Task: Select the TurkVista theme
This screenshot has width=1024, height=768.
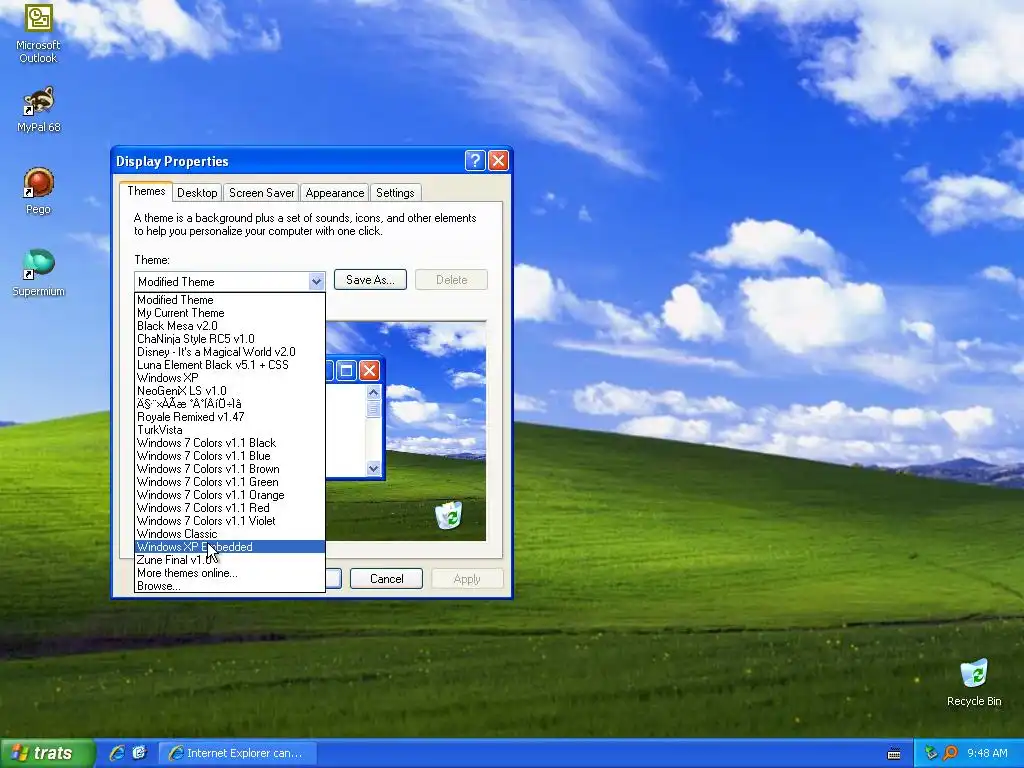Action: point(229,430)
